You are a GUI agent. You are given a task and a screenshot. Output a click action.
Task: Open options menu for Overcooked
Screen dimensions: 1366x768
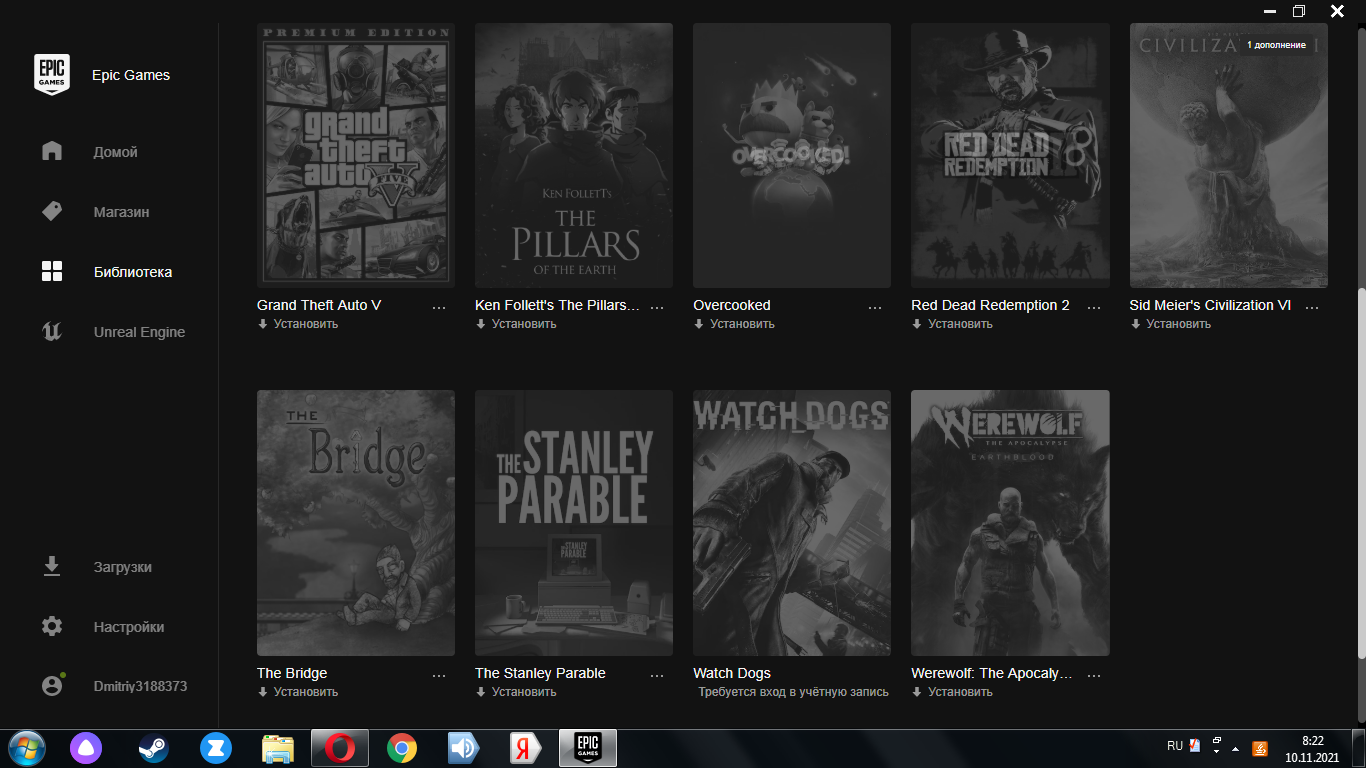click(875, 307)
